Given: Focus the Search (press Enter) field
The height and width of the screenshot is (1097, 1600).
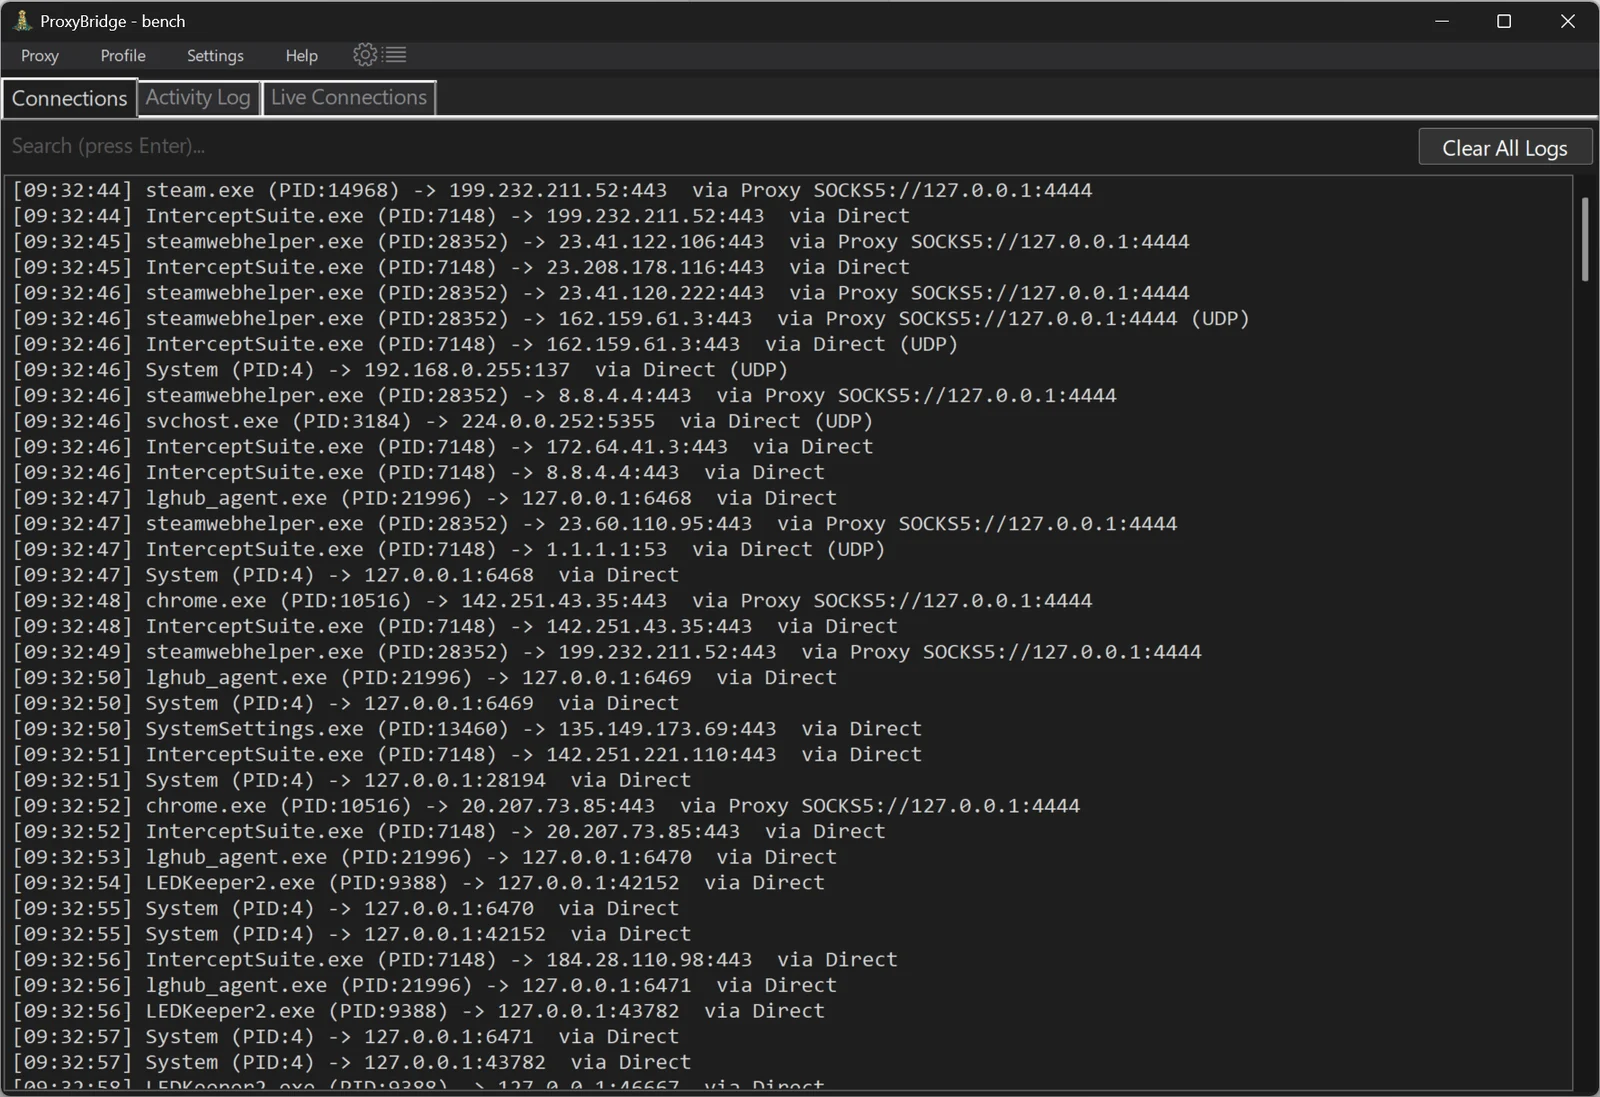Looking at the screenshot, I should coord(708,146).
